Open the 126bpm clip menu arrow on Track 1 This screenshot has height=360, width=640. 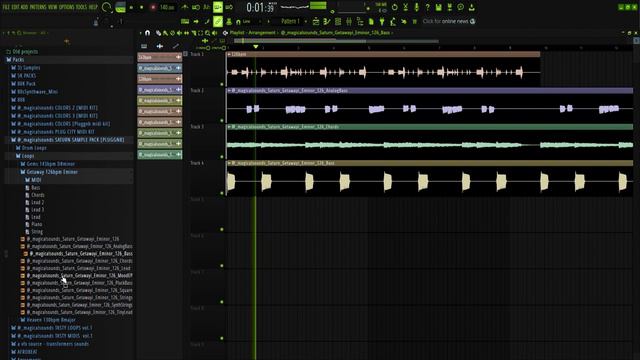[x=229, y=54]
